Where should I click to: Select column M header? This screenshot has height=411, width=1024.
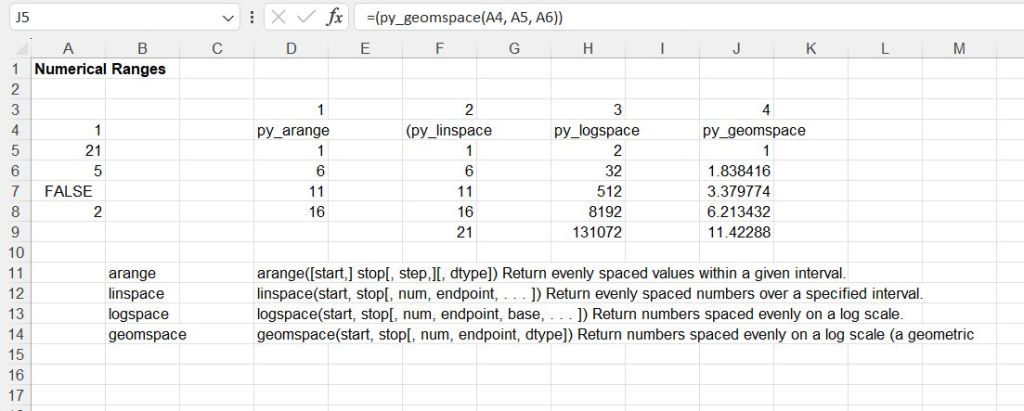(959, 49)
